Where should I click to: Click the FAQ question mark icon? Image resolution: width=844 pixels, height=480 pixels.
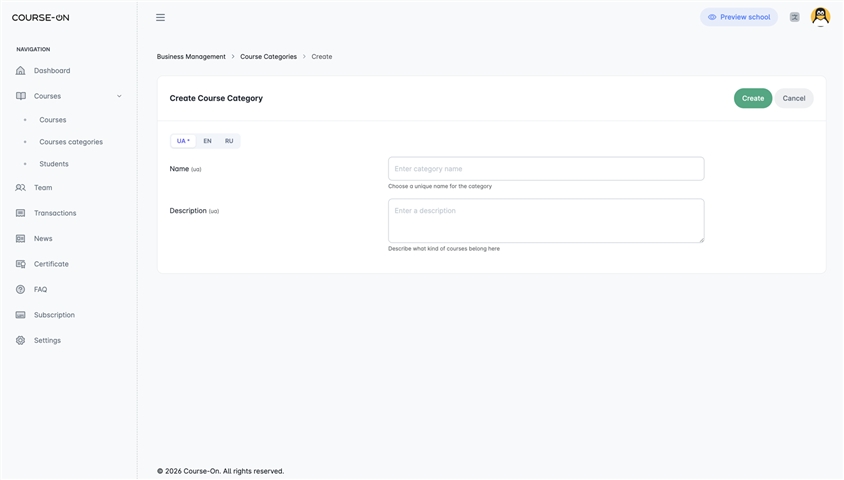tap(20, 290)
